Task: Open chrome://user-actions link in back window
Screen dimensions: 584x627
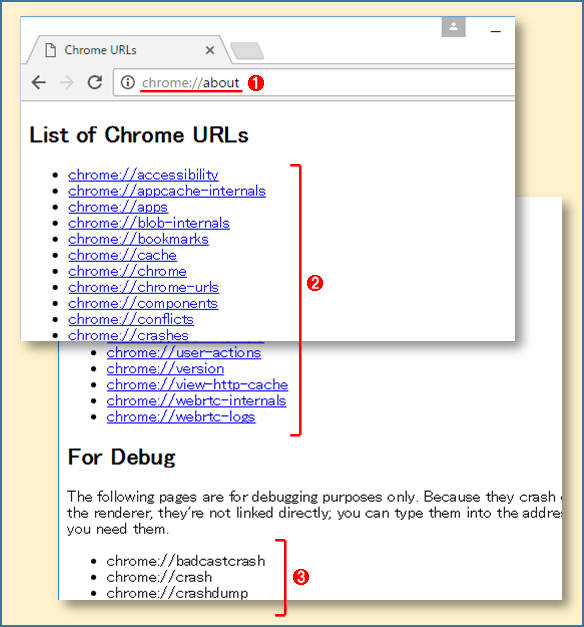Action: coord(184,353)
